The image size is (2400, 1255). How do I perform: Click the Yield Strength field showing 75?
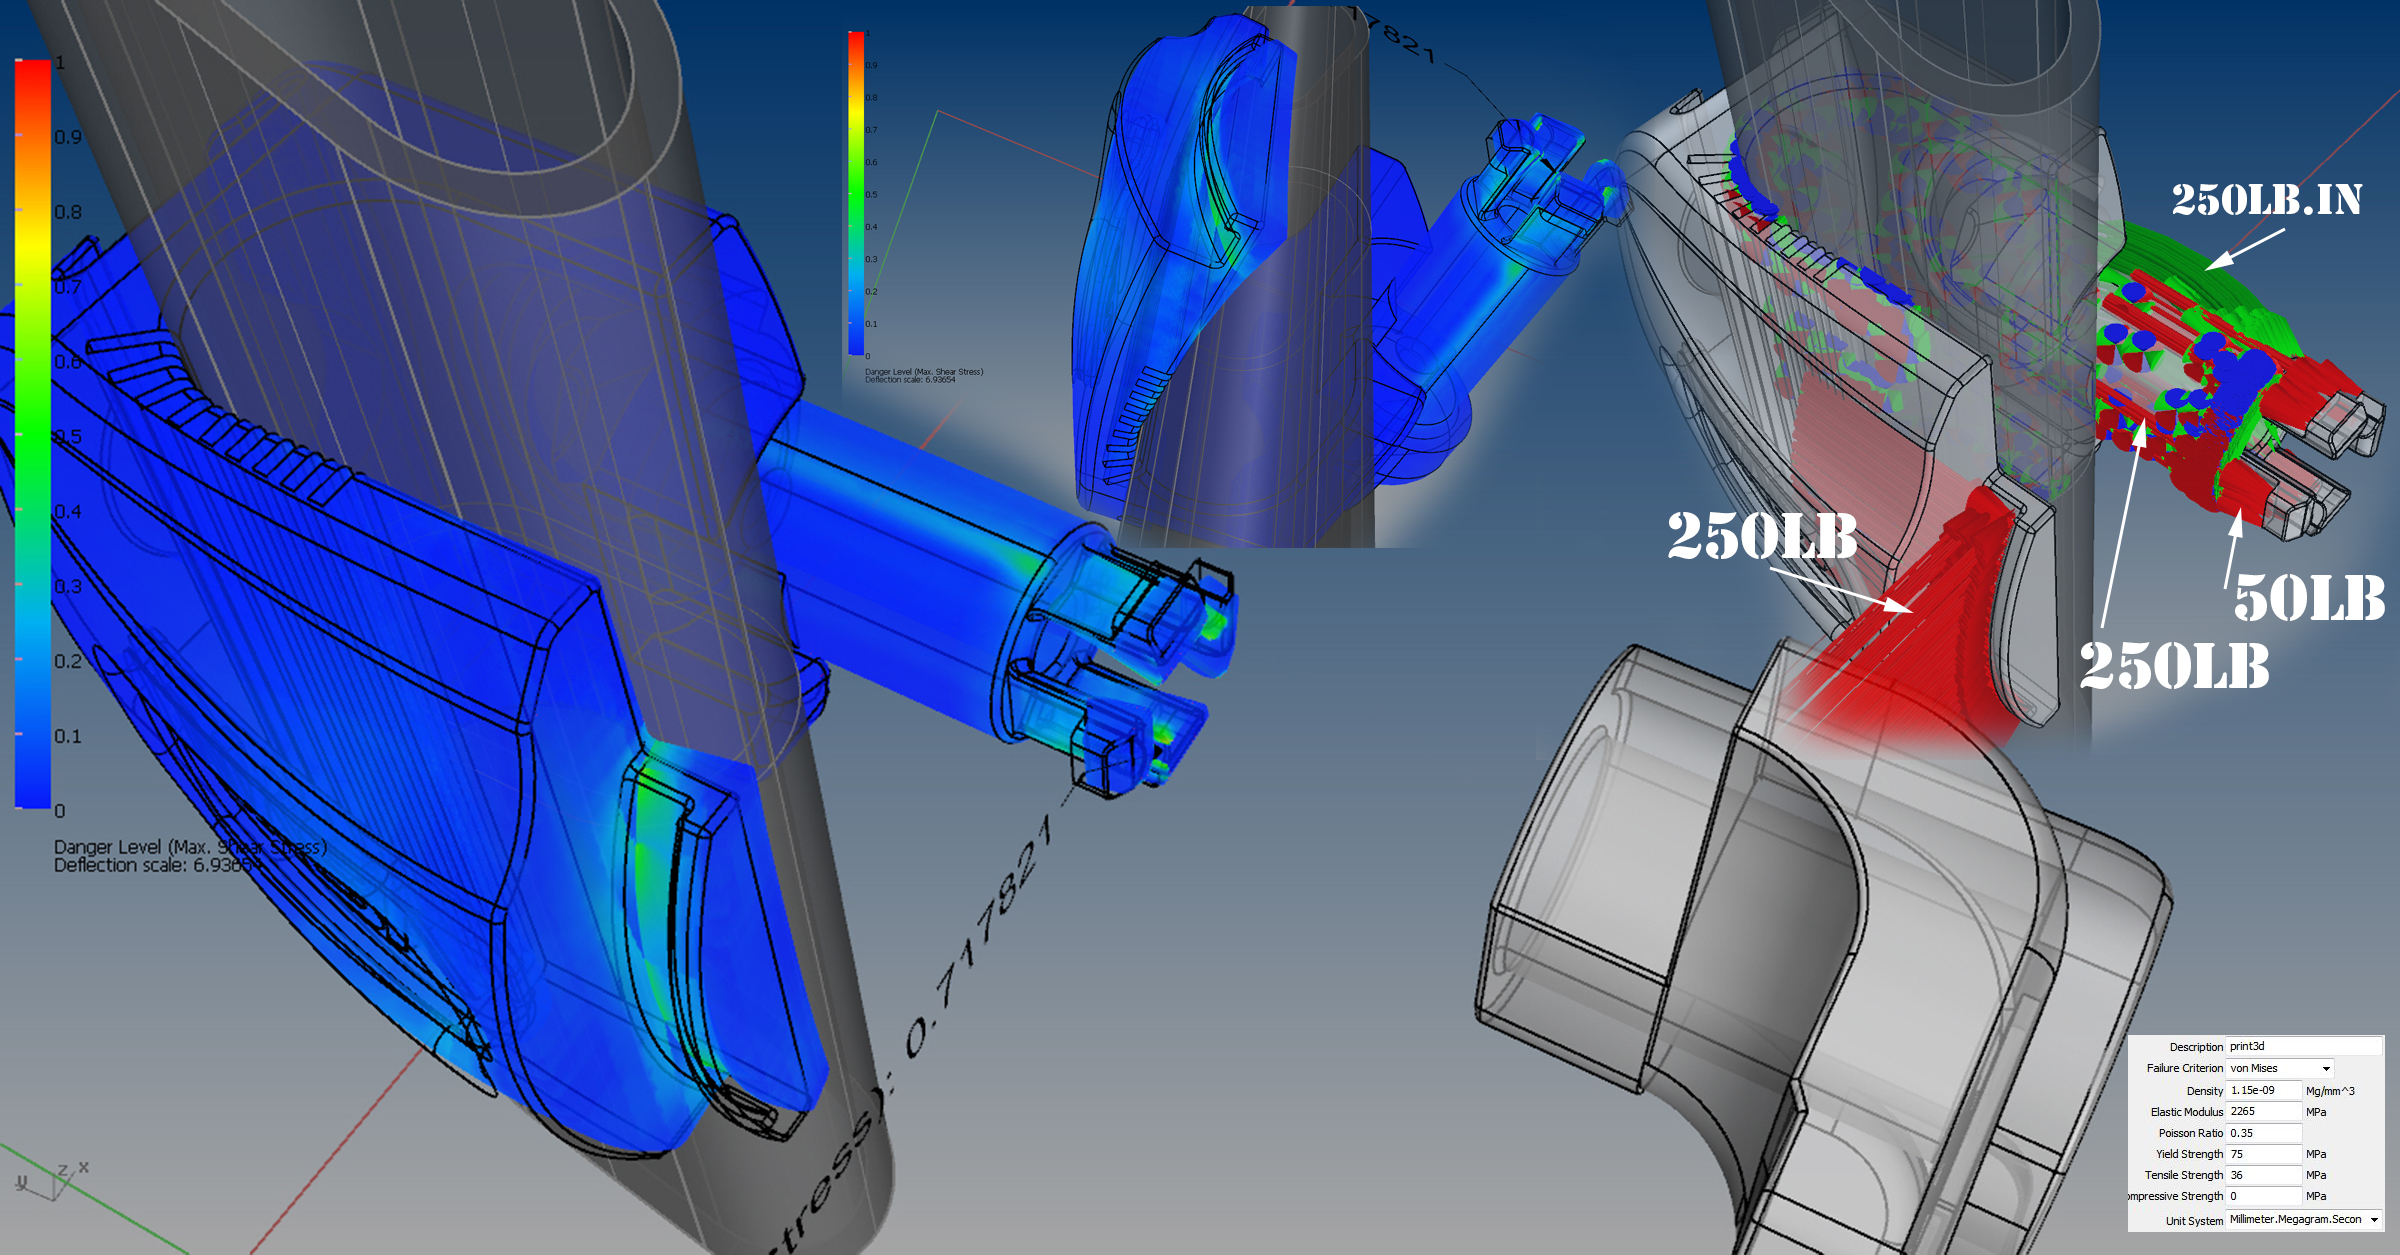point(2263,1154)
